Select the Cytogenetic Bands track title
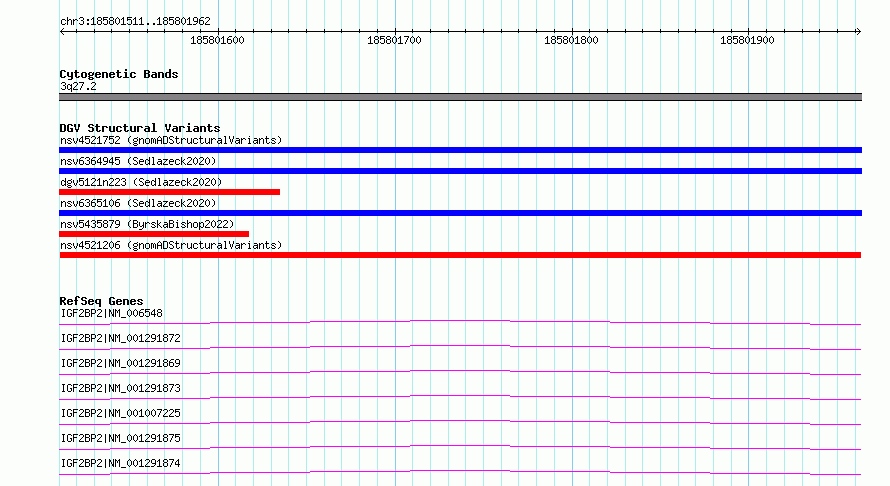This screenshot has height=486, width=890. pos(119,74)
